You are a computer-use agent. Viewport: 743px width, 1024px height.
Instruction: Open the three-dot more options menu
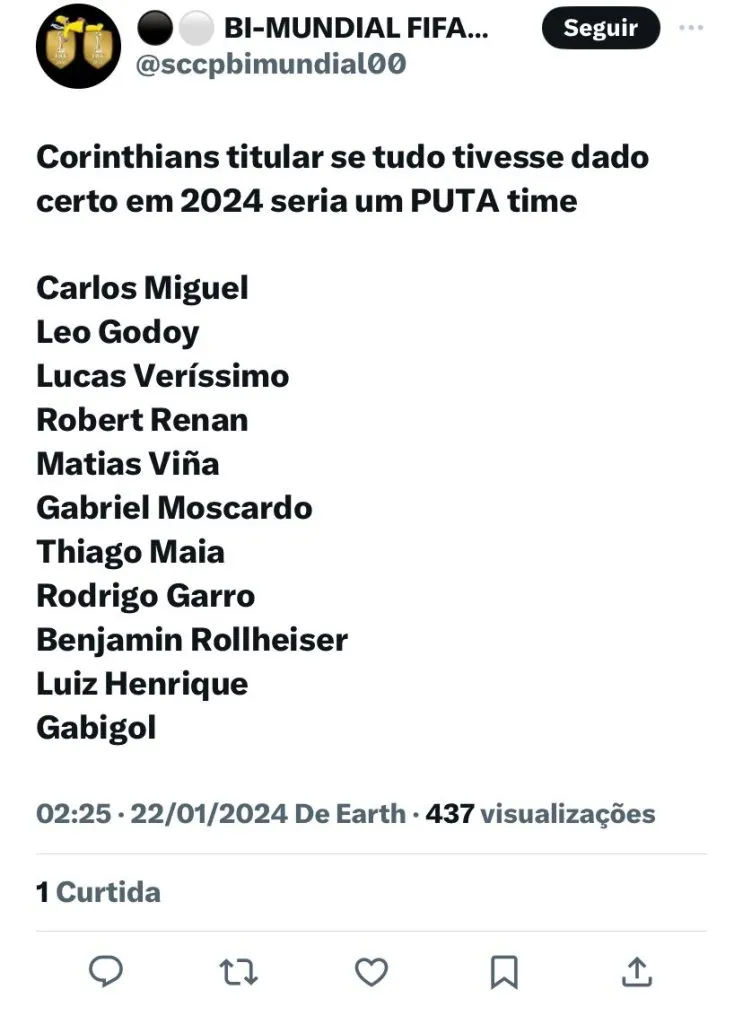(x=691, y=28)
